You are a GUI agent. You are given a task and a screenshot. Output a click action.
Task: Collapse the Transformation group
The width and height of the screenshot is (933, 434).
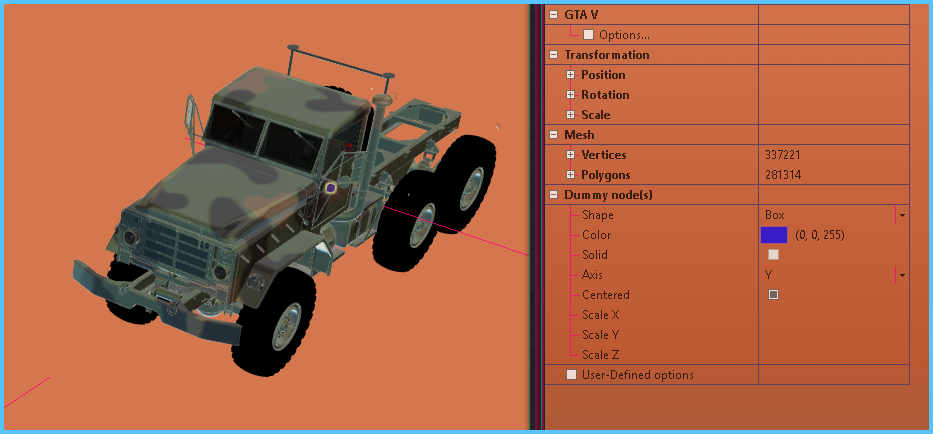[x=553, y=55]
